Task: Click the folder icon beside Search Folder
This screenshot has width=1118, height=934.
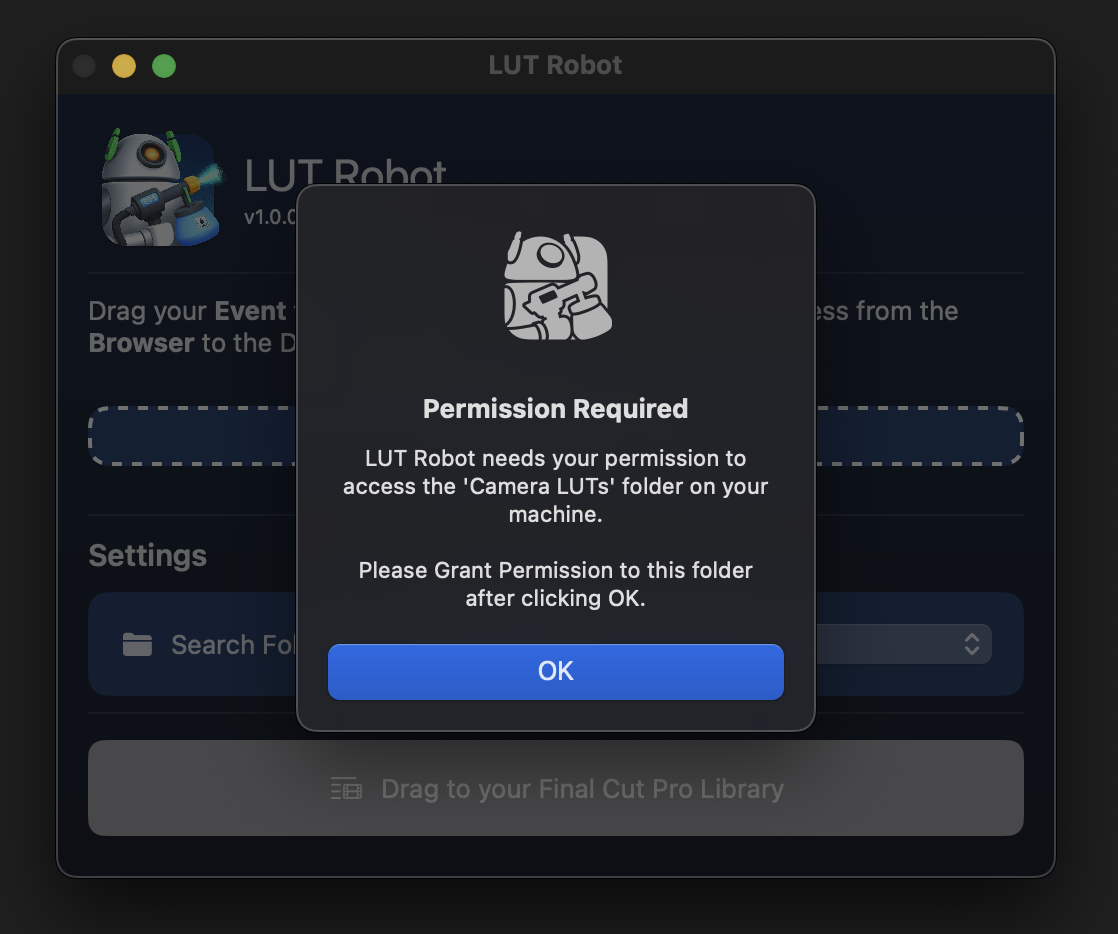Action: pyautogui.click(x=137, y=645)
